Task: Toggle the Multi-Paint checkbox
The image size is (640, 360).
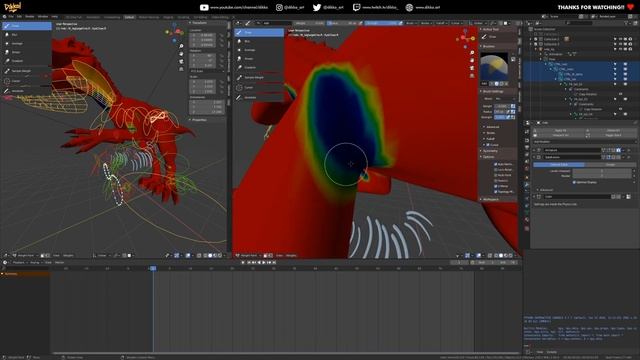Action: (x=496, y=175)
